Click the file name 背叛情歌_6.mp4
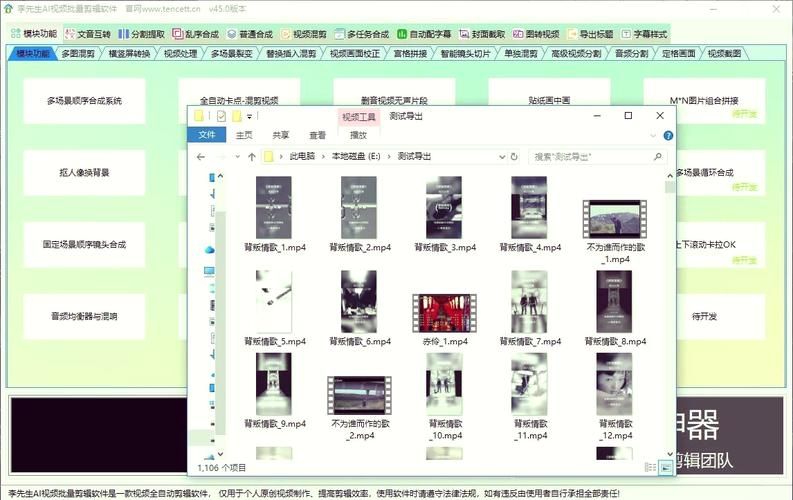Viewport: 793px width, 500px height. 360,342
